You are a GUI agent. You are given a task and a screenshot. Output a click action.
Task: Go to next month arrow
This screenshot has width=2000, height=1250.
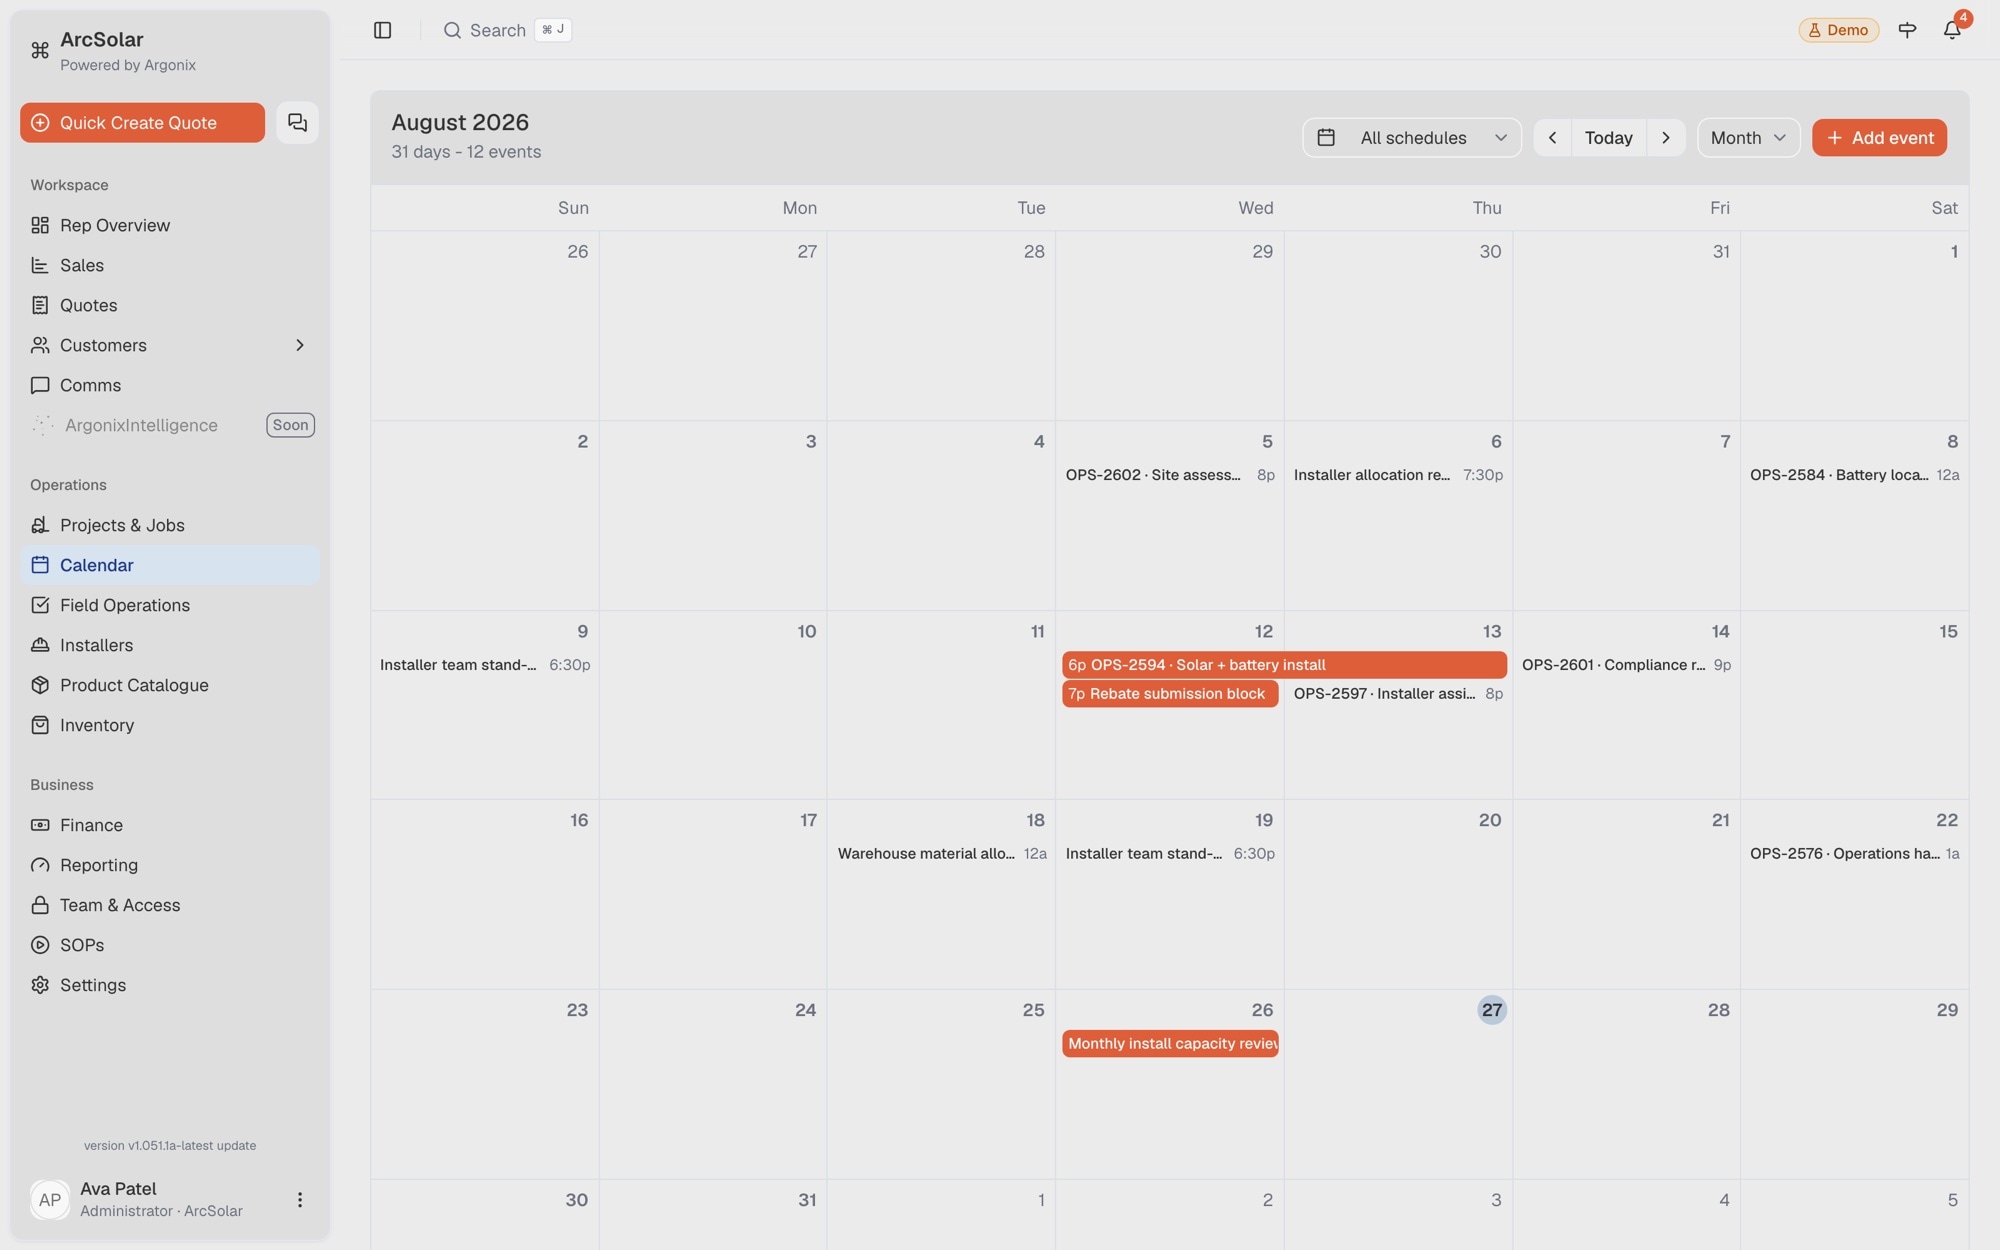point(1666,138)
